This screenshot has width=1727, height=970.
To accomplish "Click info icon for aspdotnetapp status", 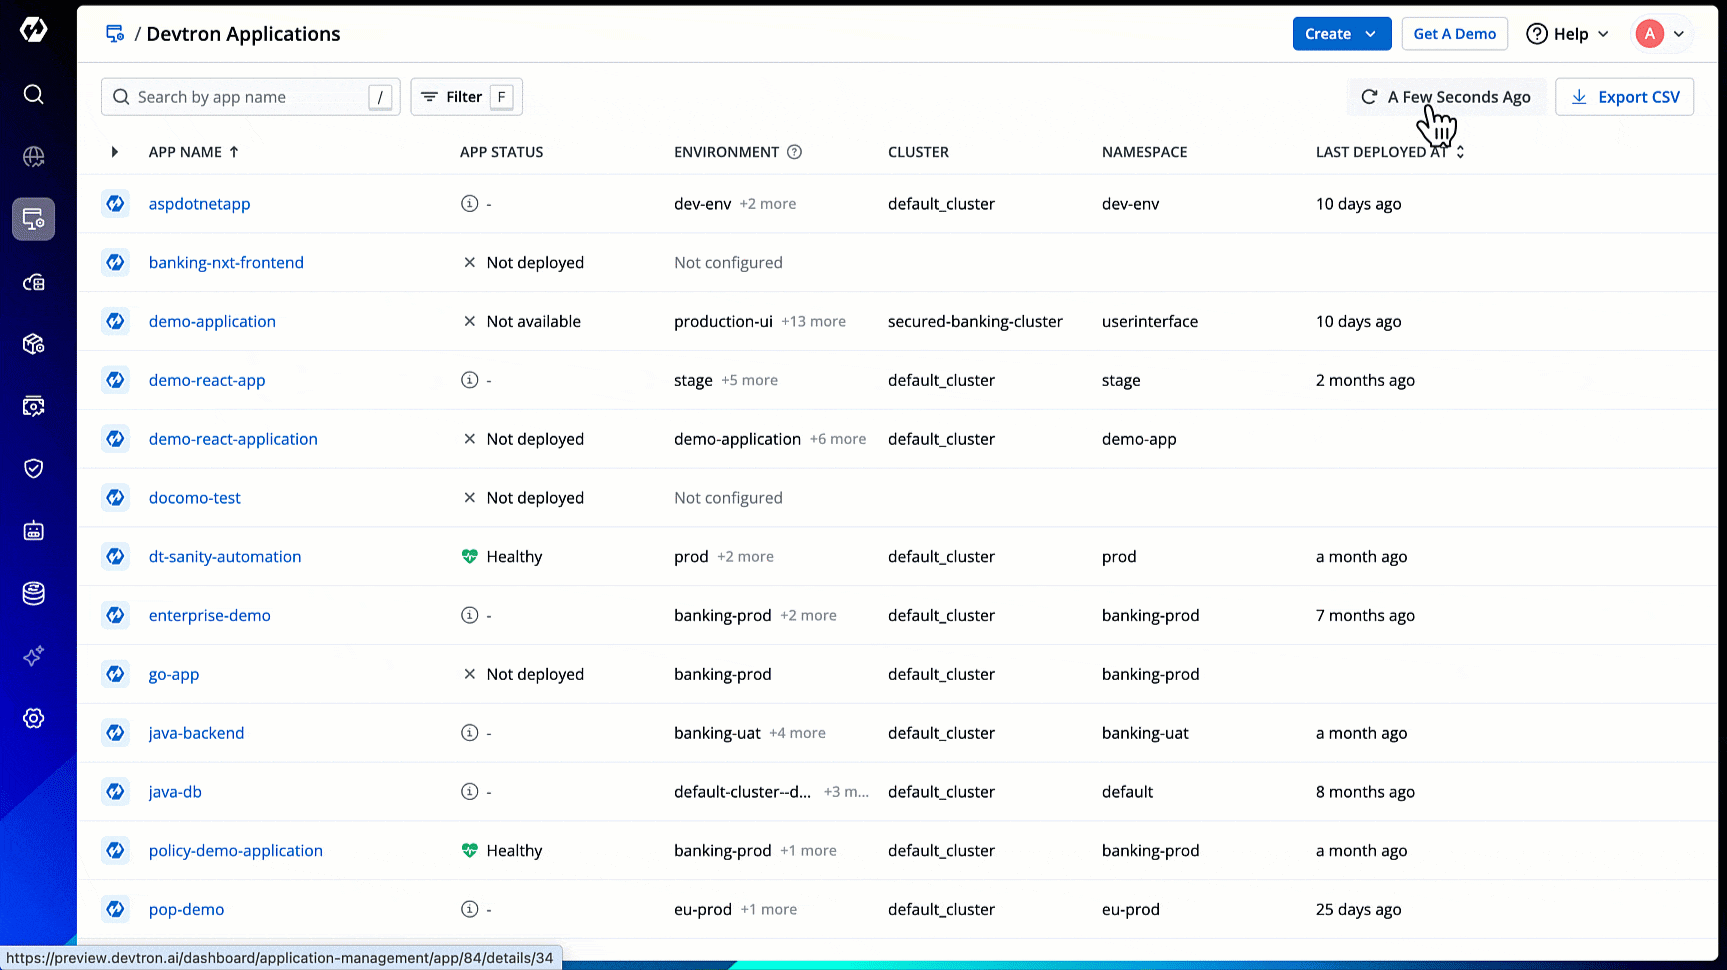I will 469,204.
